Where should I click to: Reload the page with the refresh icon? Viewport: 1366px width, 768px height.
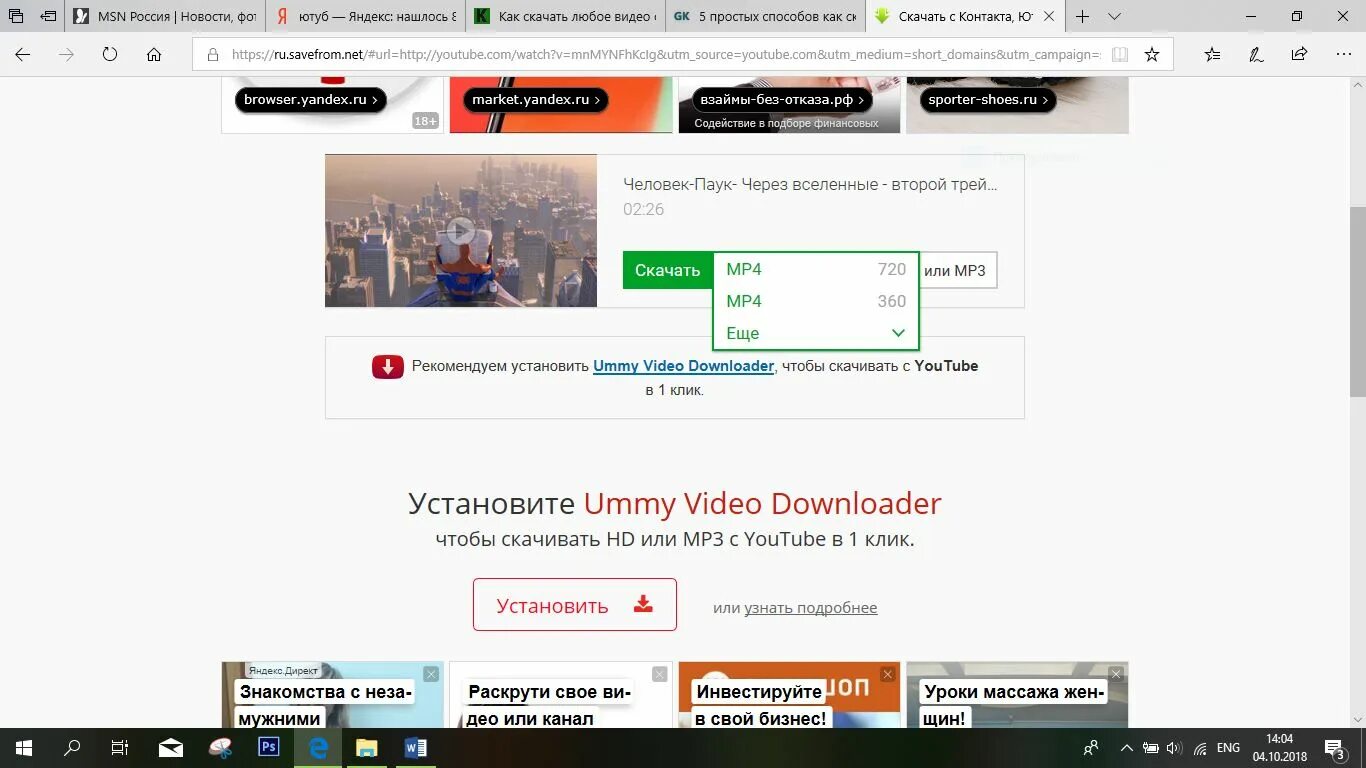click(110, 55)
